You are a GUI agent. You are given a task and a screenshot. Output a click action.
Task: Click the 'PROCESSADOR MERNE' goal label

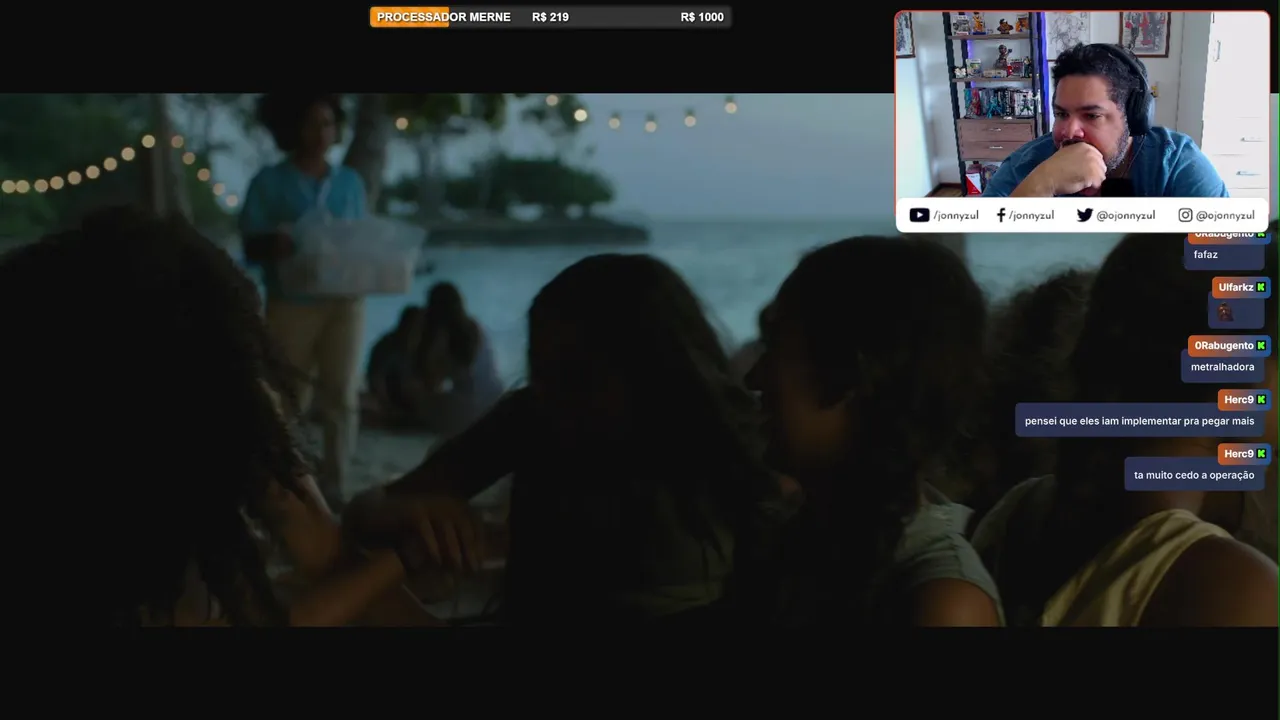[443, 17]
